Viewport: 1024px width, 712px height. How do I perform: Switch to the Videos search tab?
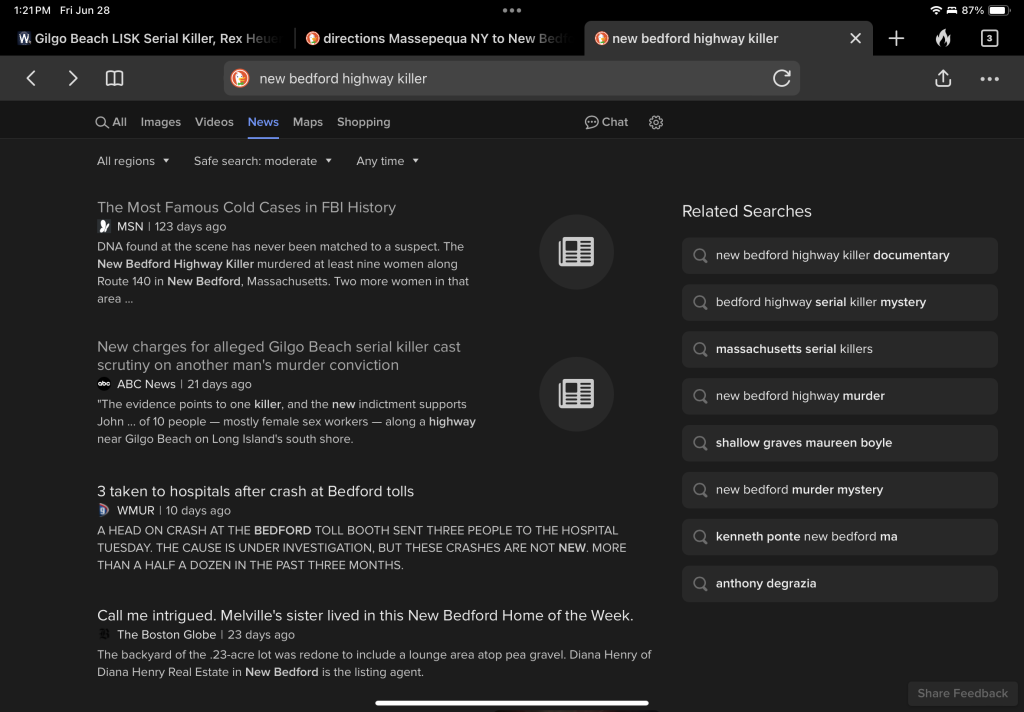click(214, 122)
